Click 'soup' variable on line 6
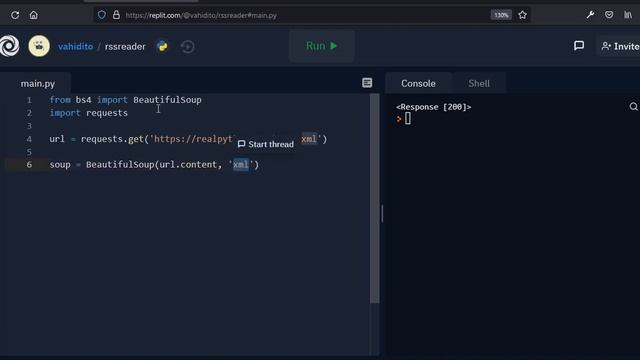 [60, 165]
